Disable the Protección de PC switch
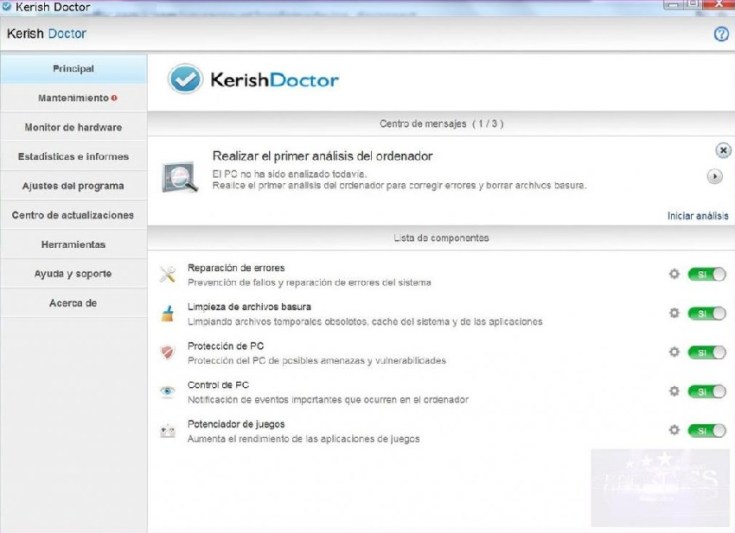The width and height of the screenshot is (735, 533). [707, 353]
